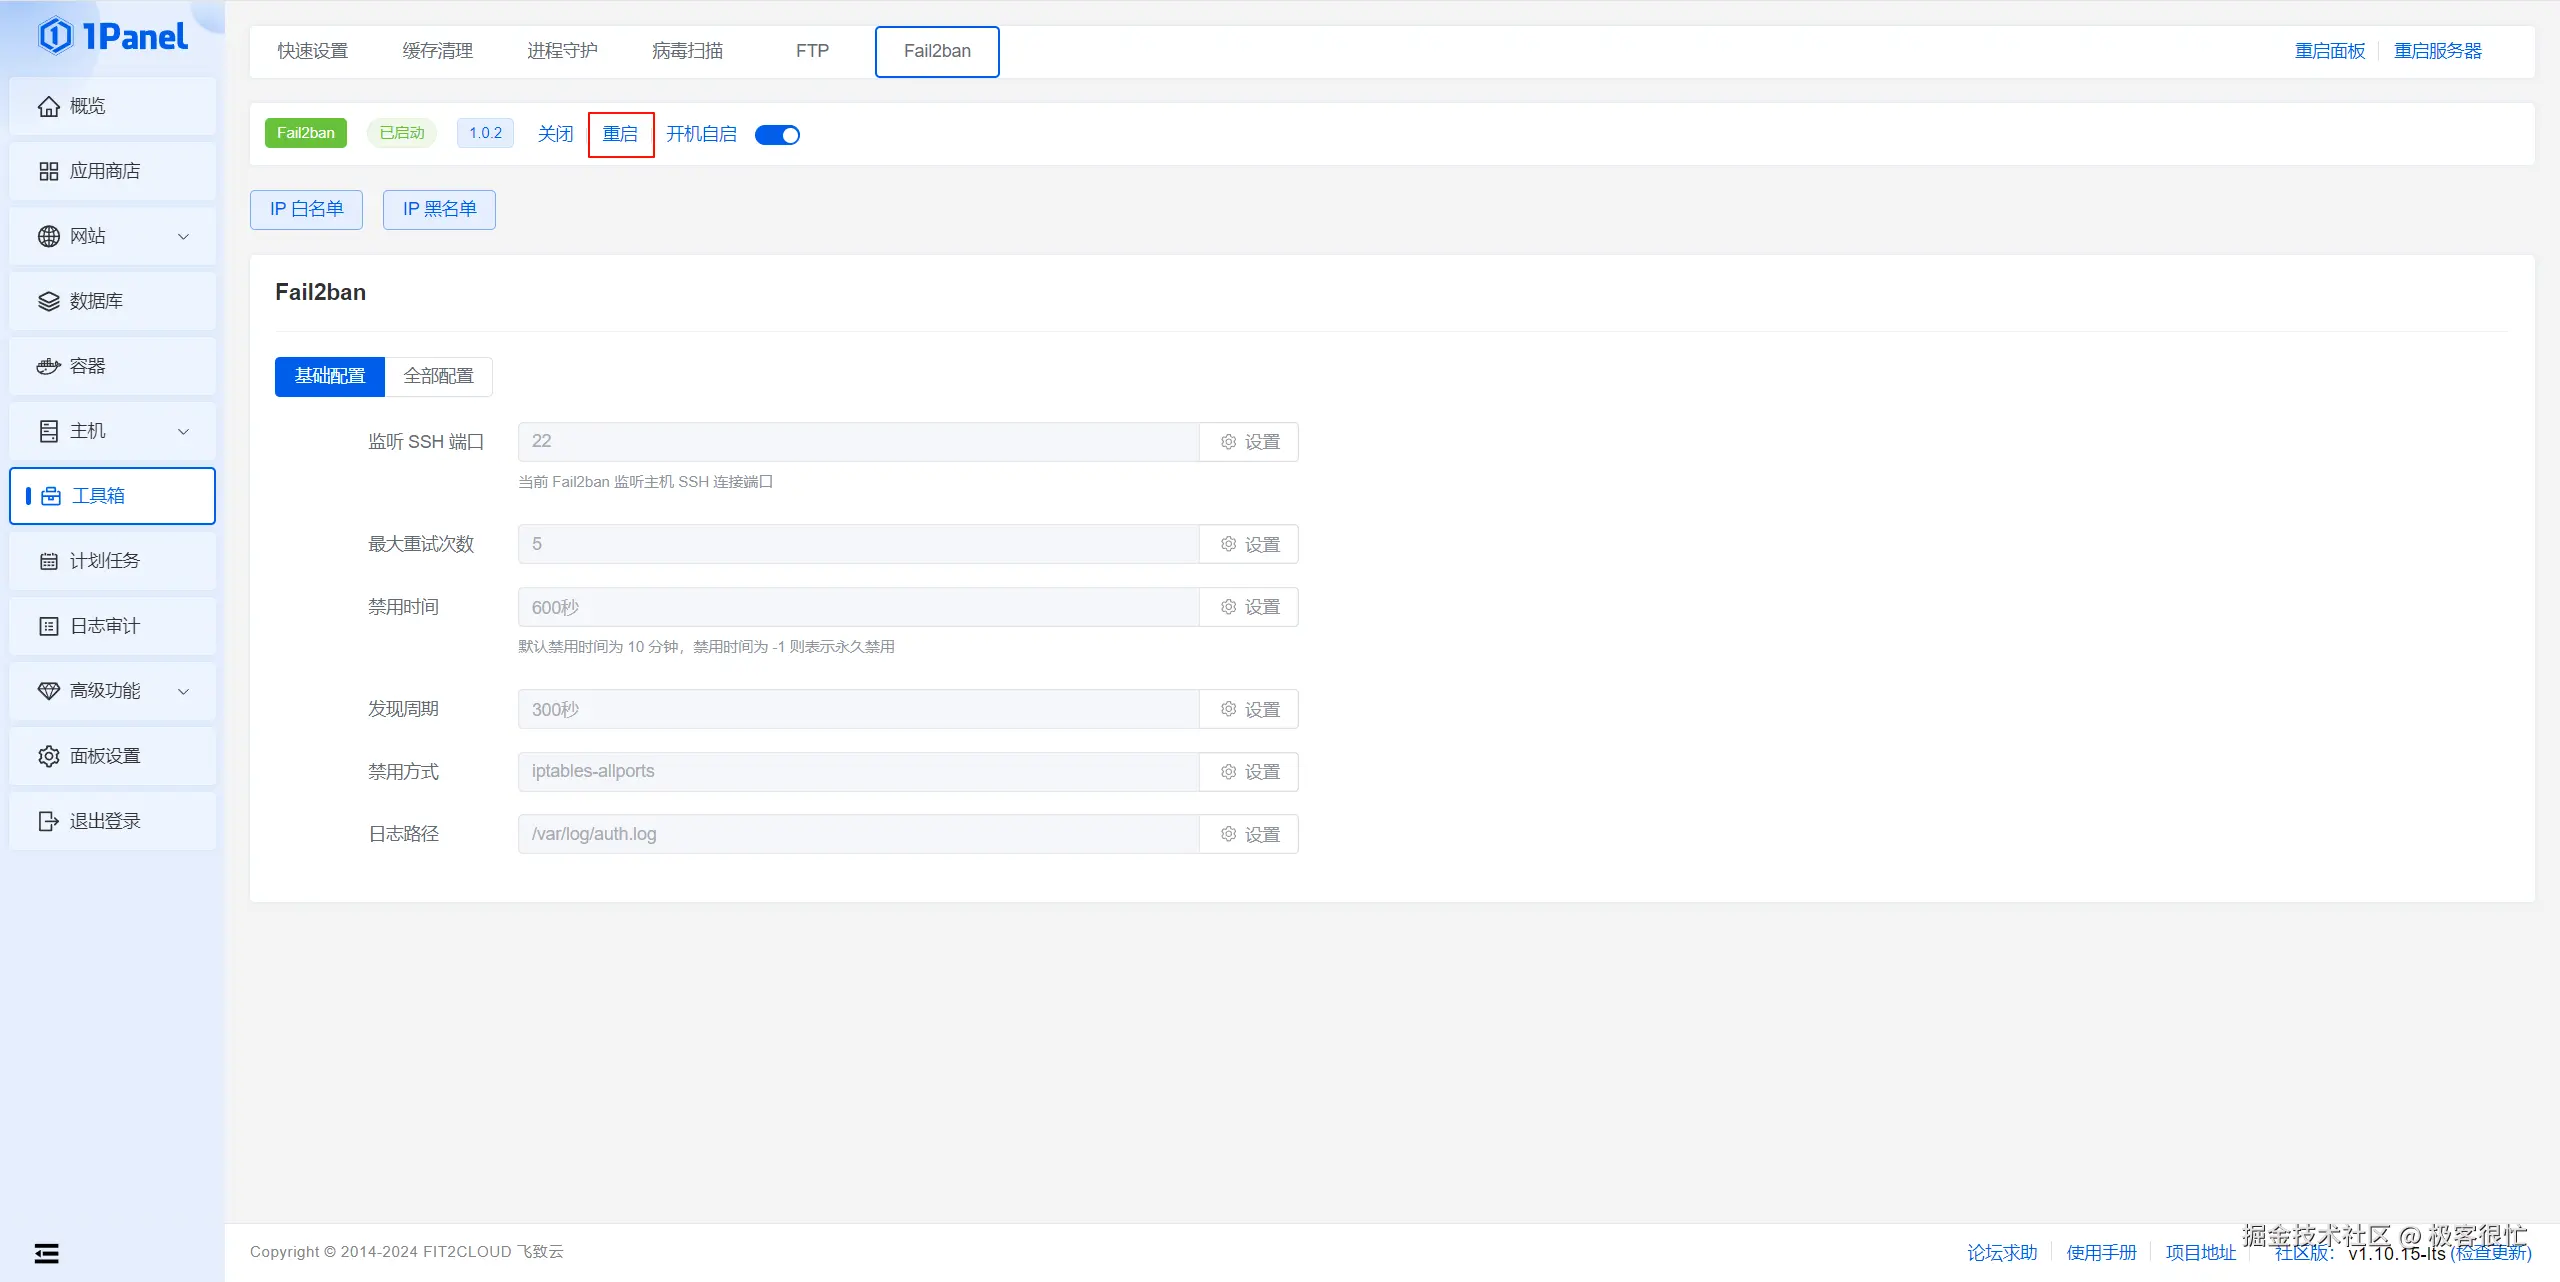Switch to 全部配置 configuration view
The width and height of the screenshot is (2560, 1282).
(x=438, y=376)
